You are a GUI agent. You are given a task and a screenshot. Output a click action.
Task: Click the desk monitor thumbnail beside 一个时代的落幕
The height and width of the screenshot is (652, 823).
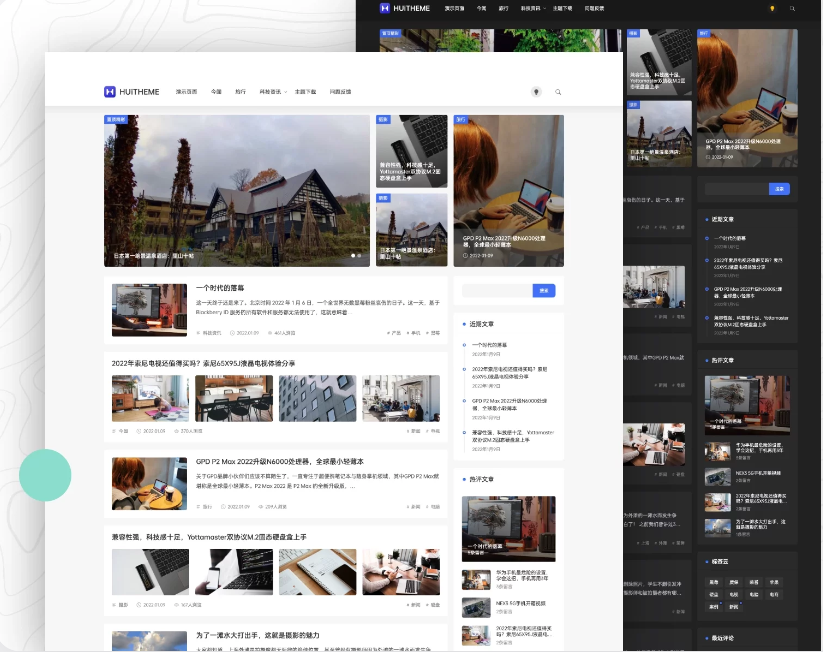pos(150,310)
